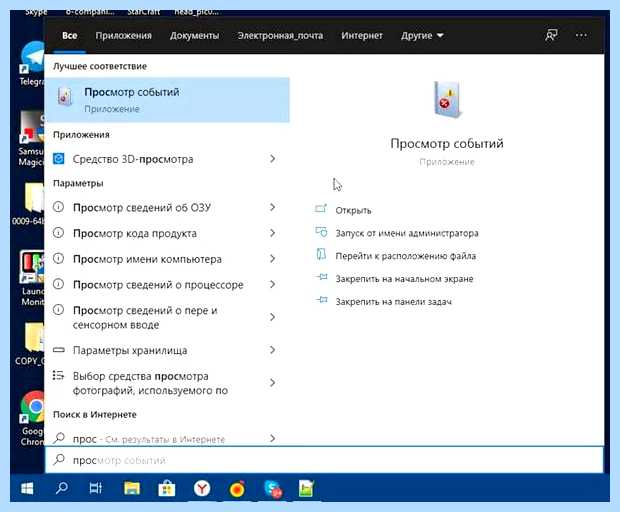Screen dimensions: 620x512
Task: Switch to the Интернет tab
Action: [362, 36]
